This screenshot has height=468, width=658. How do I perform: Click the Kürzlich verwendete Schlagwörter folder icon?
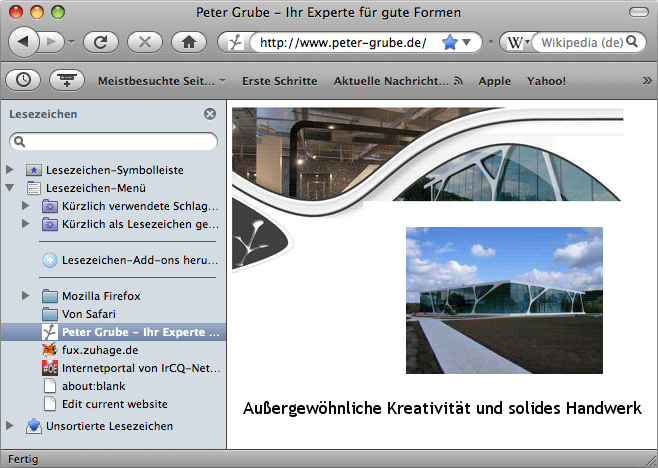pyautogui.click(x=50, y=206)
